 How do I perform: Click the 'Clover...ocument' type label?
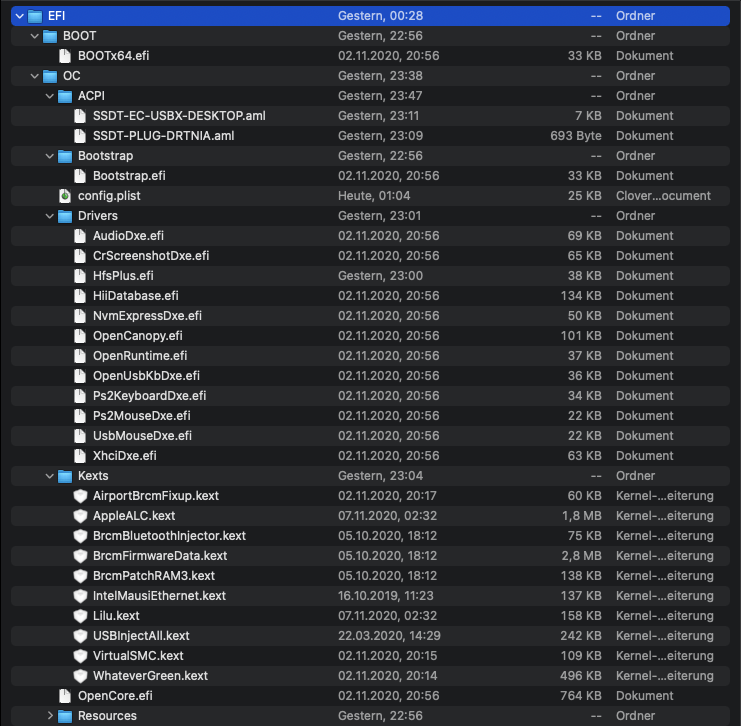click(663, 196)
